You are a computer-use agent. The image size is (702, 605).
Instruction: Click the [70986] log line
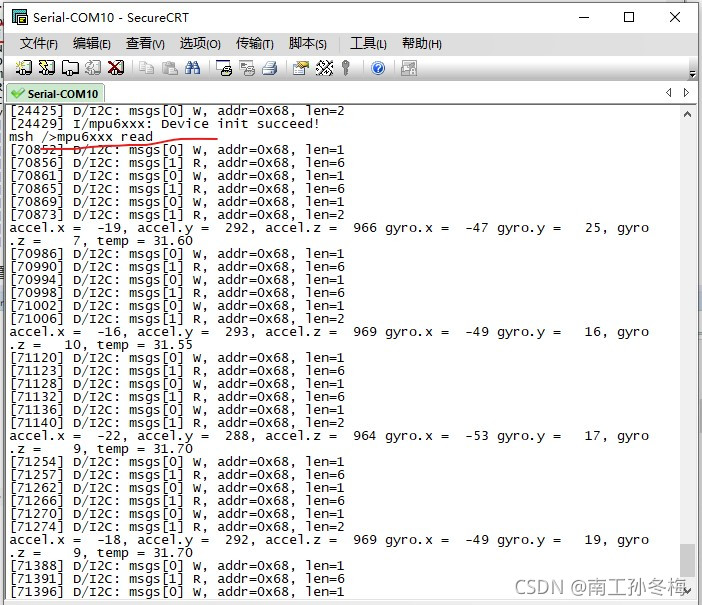(x=177, y=254)
